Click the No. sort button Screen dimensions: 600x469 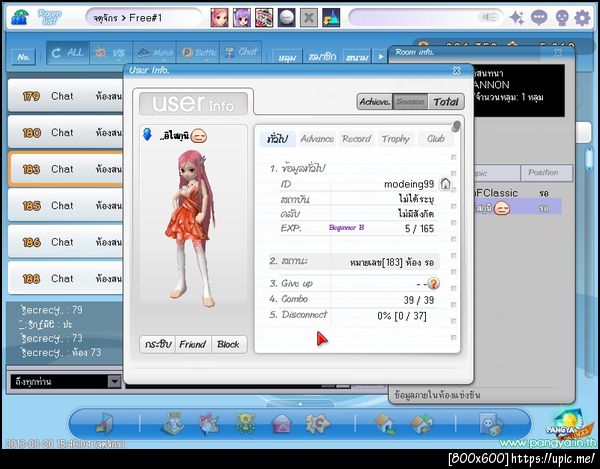click(x=24, y=57)
